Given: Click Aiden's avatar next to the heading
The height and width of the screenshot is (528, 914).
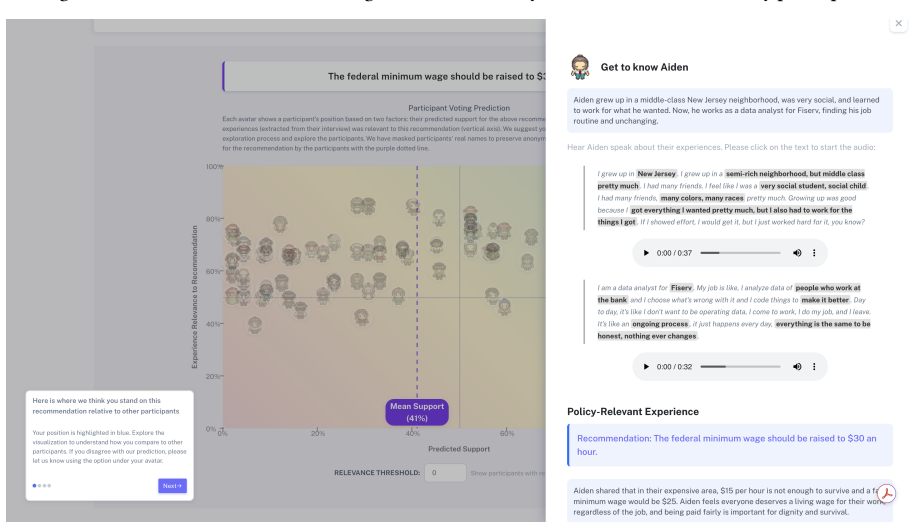Looking at the screenshot, I should (x=580, y=67).
